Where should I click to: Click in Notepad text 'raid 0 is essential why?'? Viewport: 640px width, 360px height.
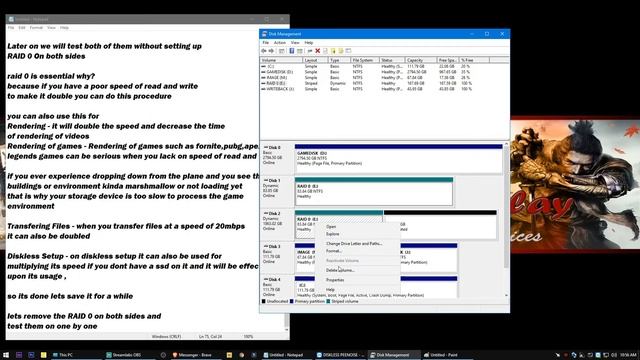tap(51, 76)
